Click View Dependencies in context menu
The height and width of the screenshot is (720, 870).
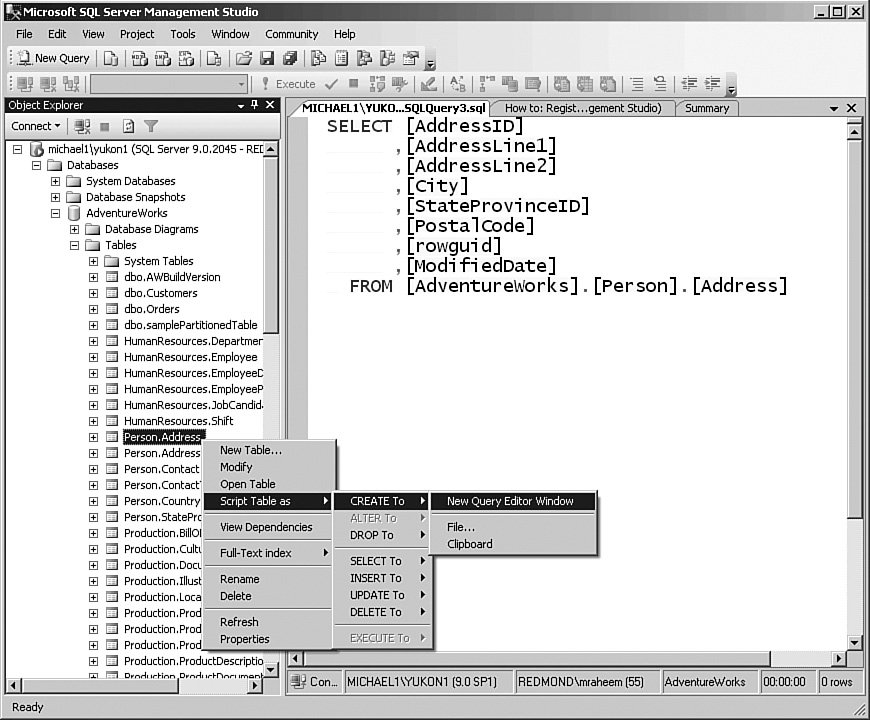pyautogui.click(x=269, y=528)
